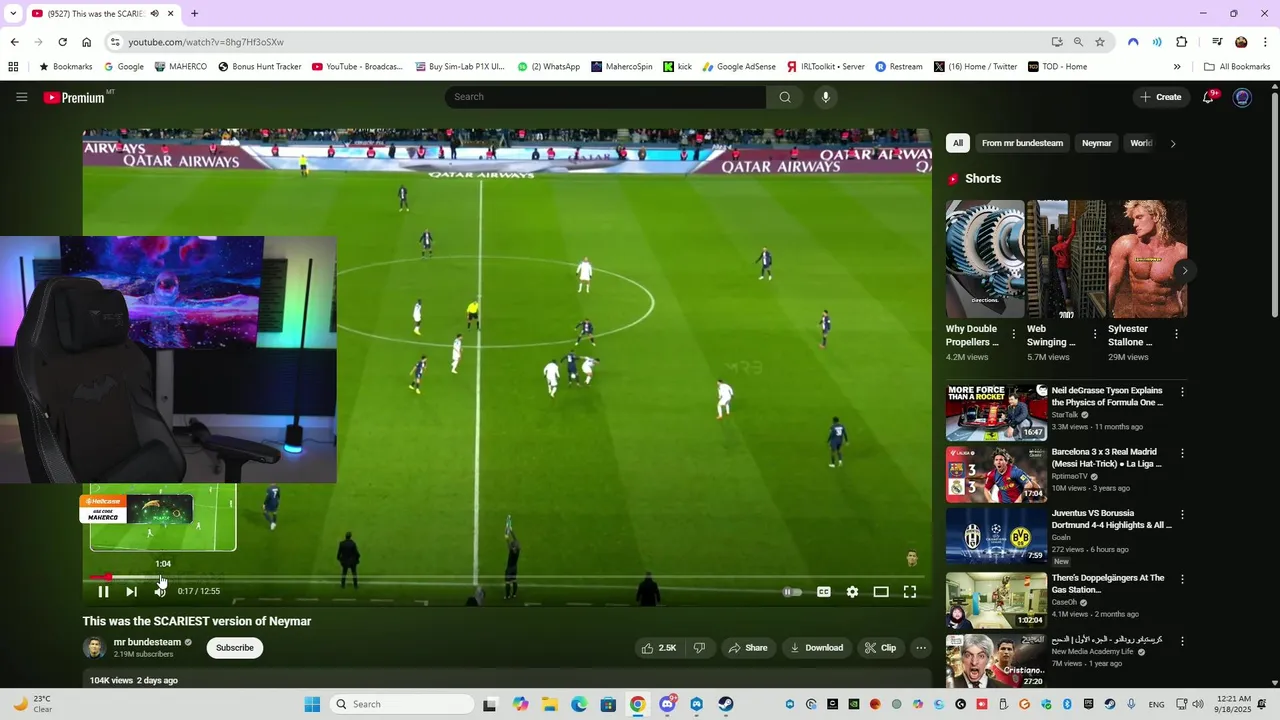
Task: Open YouTube account avatar menu
Action: pos(1242,97)
